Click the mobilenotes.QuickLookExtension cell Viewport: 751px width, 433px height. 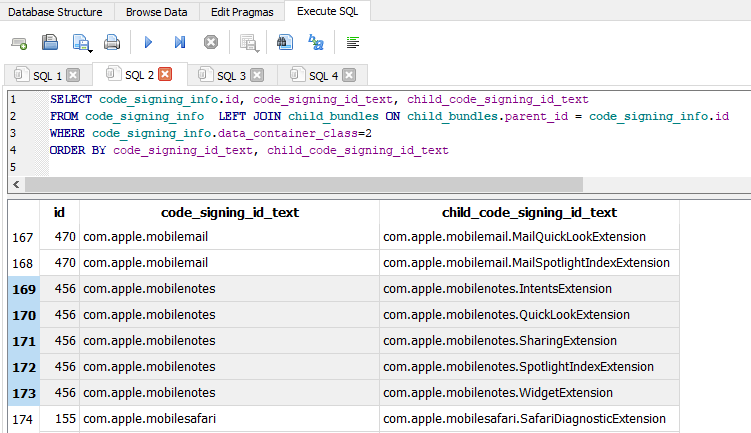(x=529, y=315)
